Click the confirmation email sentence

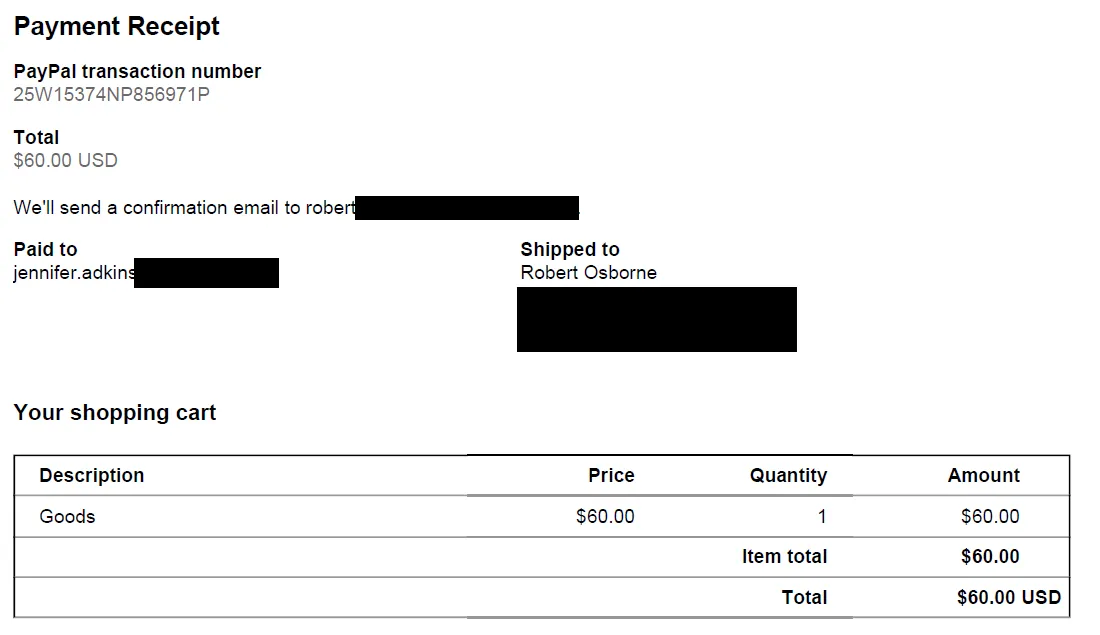click(296, 208)
